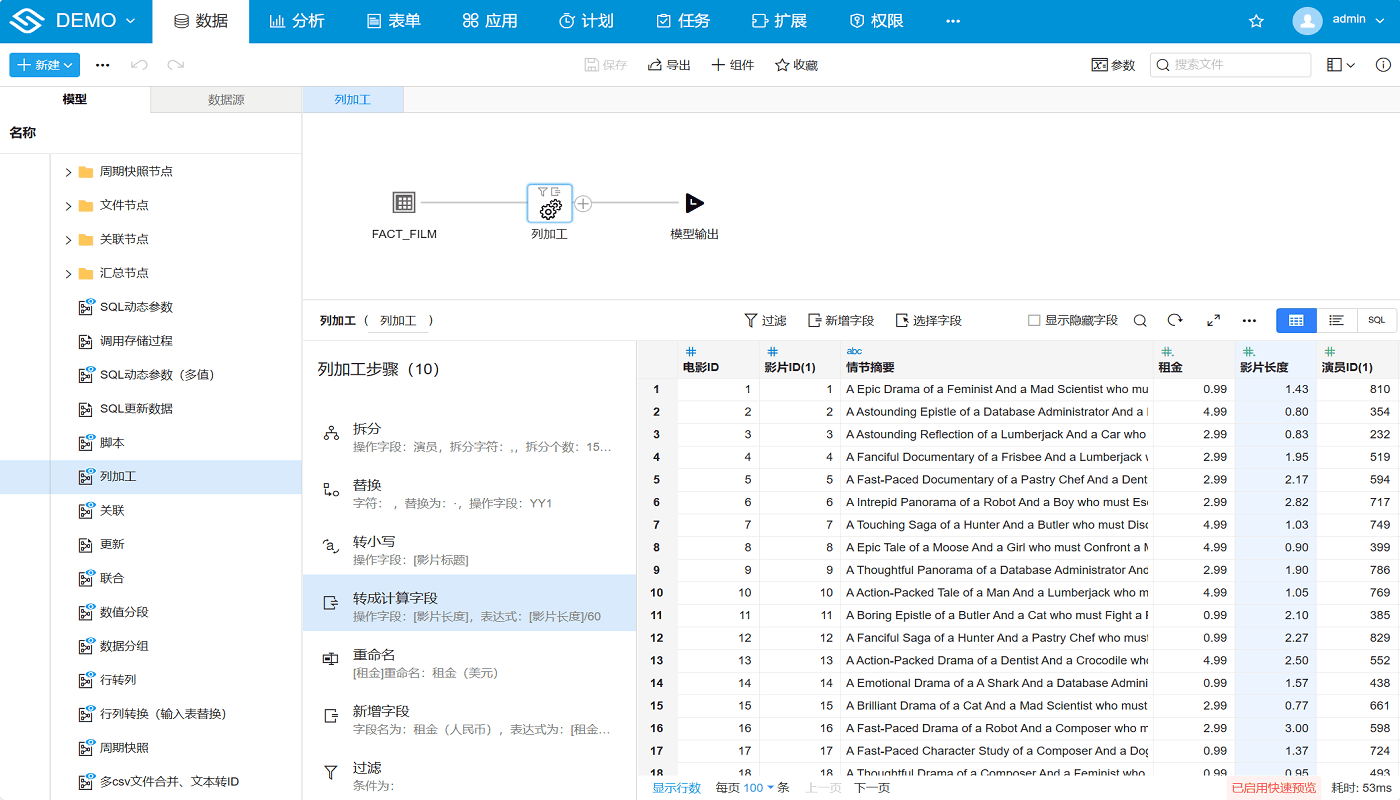Click the FACT_FILM table node icon
This screenshot has height=800, width=1400.
pyautogui.click(x=404, y=202)
